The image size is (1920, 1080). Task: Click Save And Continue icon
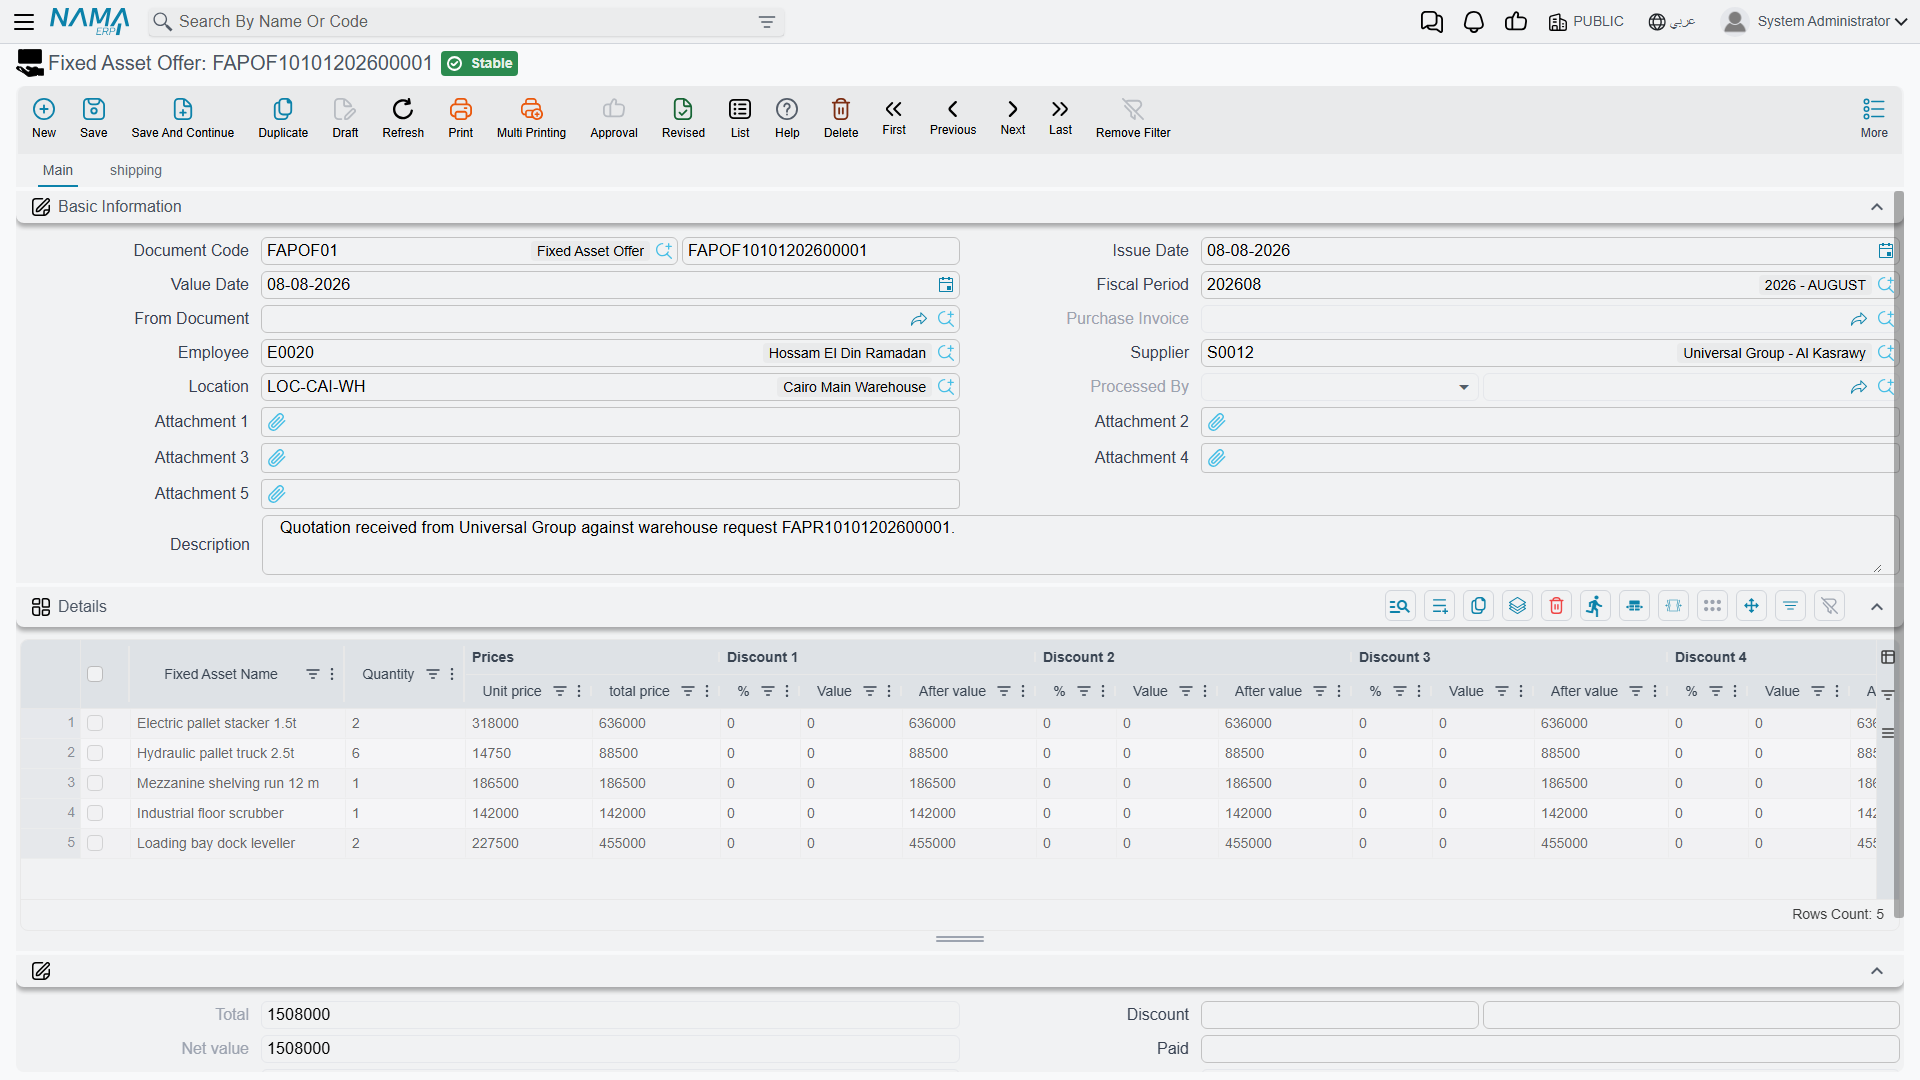(x=183, y=109)
